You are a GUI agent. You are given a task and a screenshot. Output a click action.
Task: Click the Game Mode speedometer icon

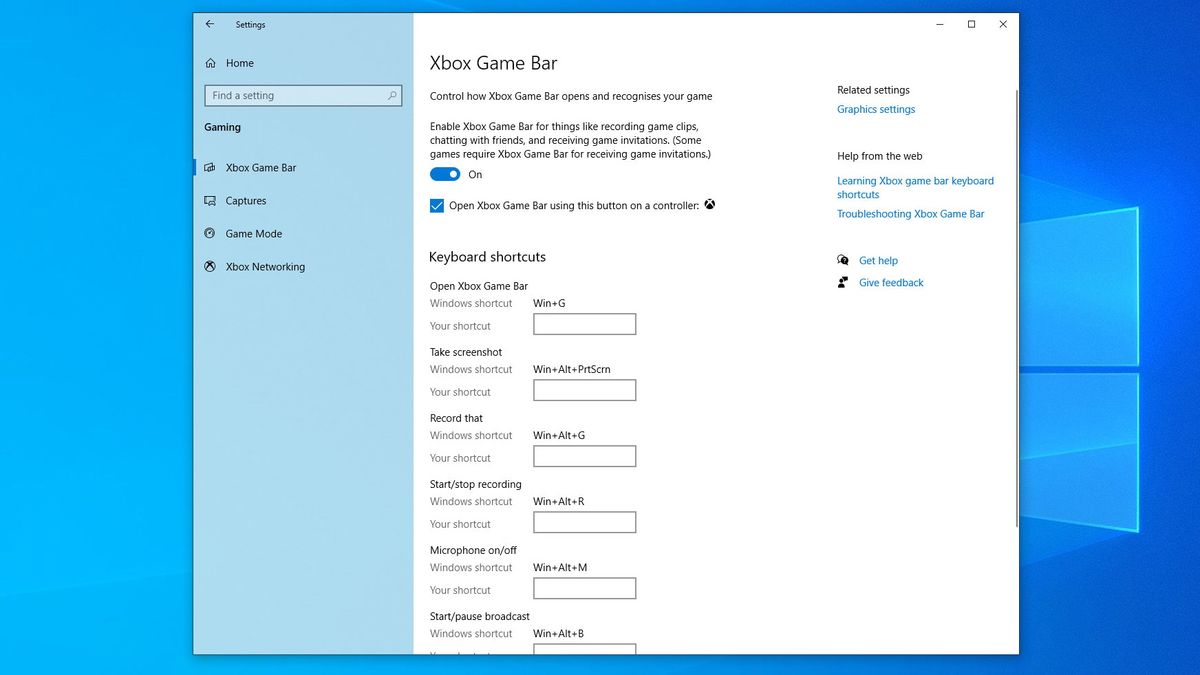(x=209, y=233)
